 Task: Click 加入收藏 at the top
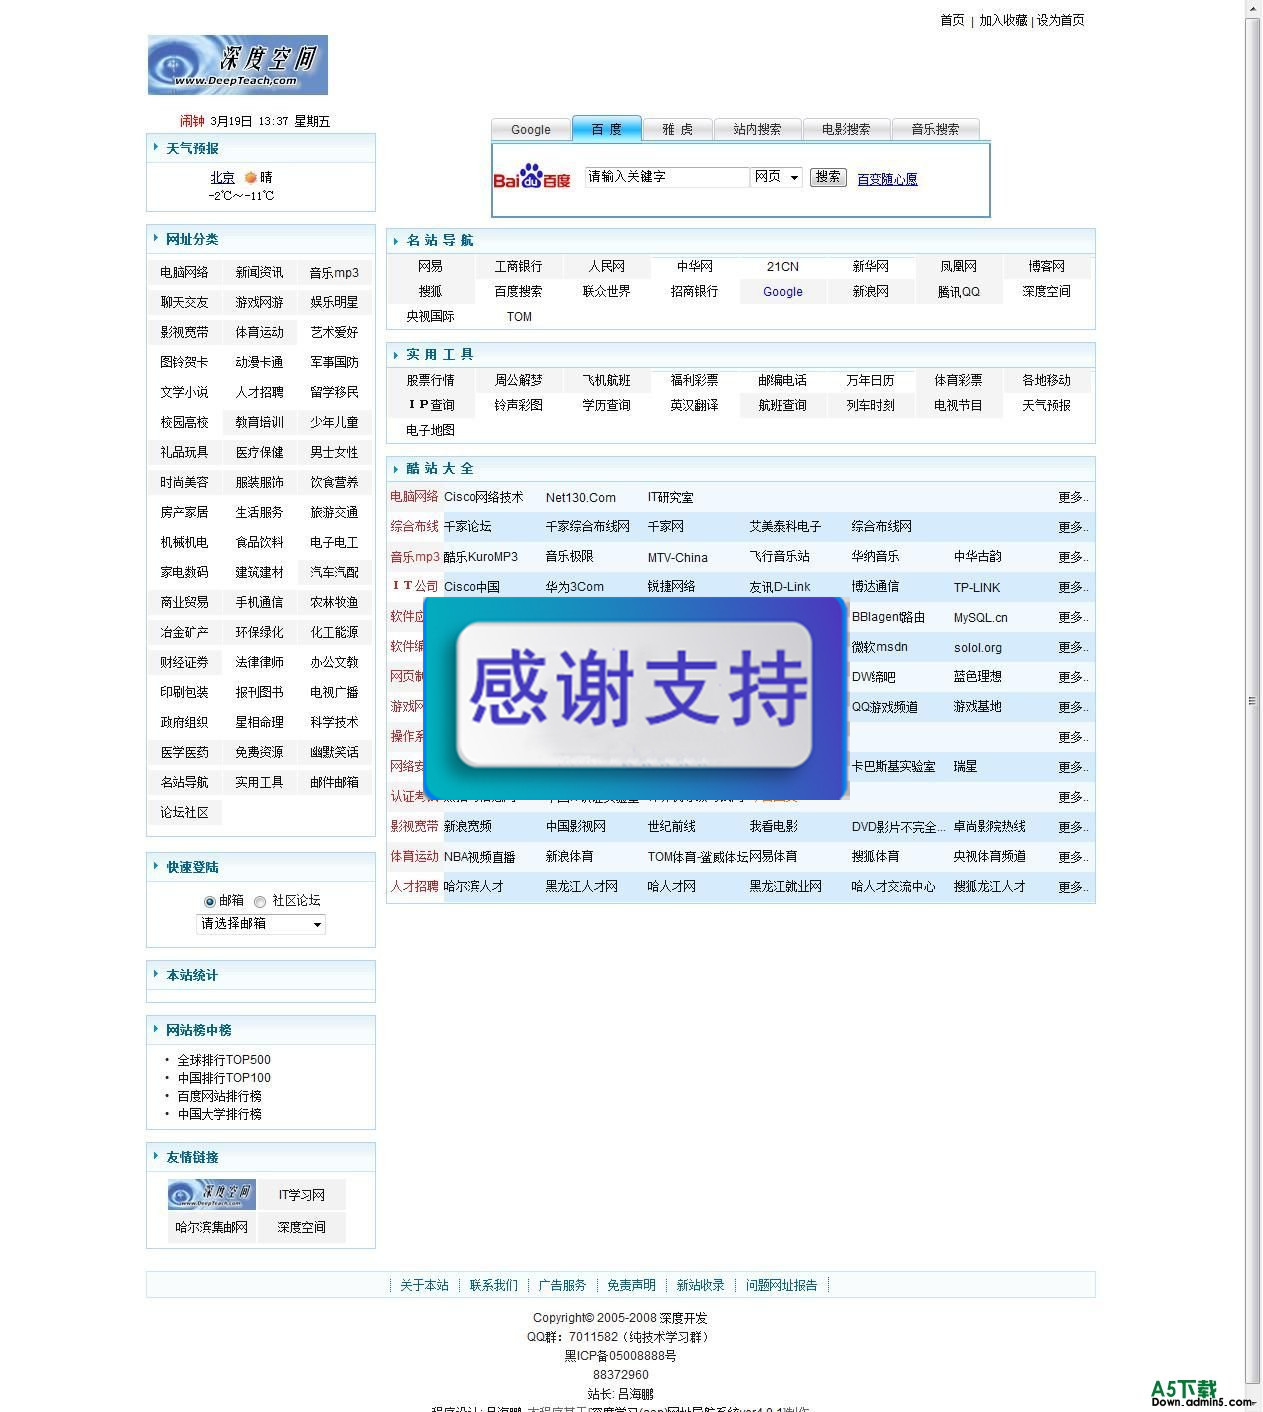(1003, 20)
